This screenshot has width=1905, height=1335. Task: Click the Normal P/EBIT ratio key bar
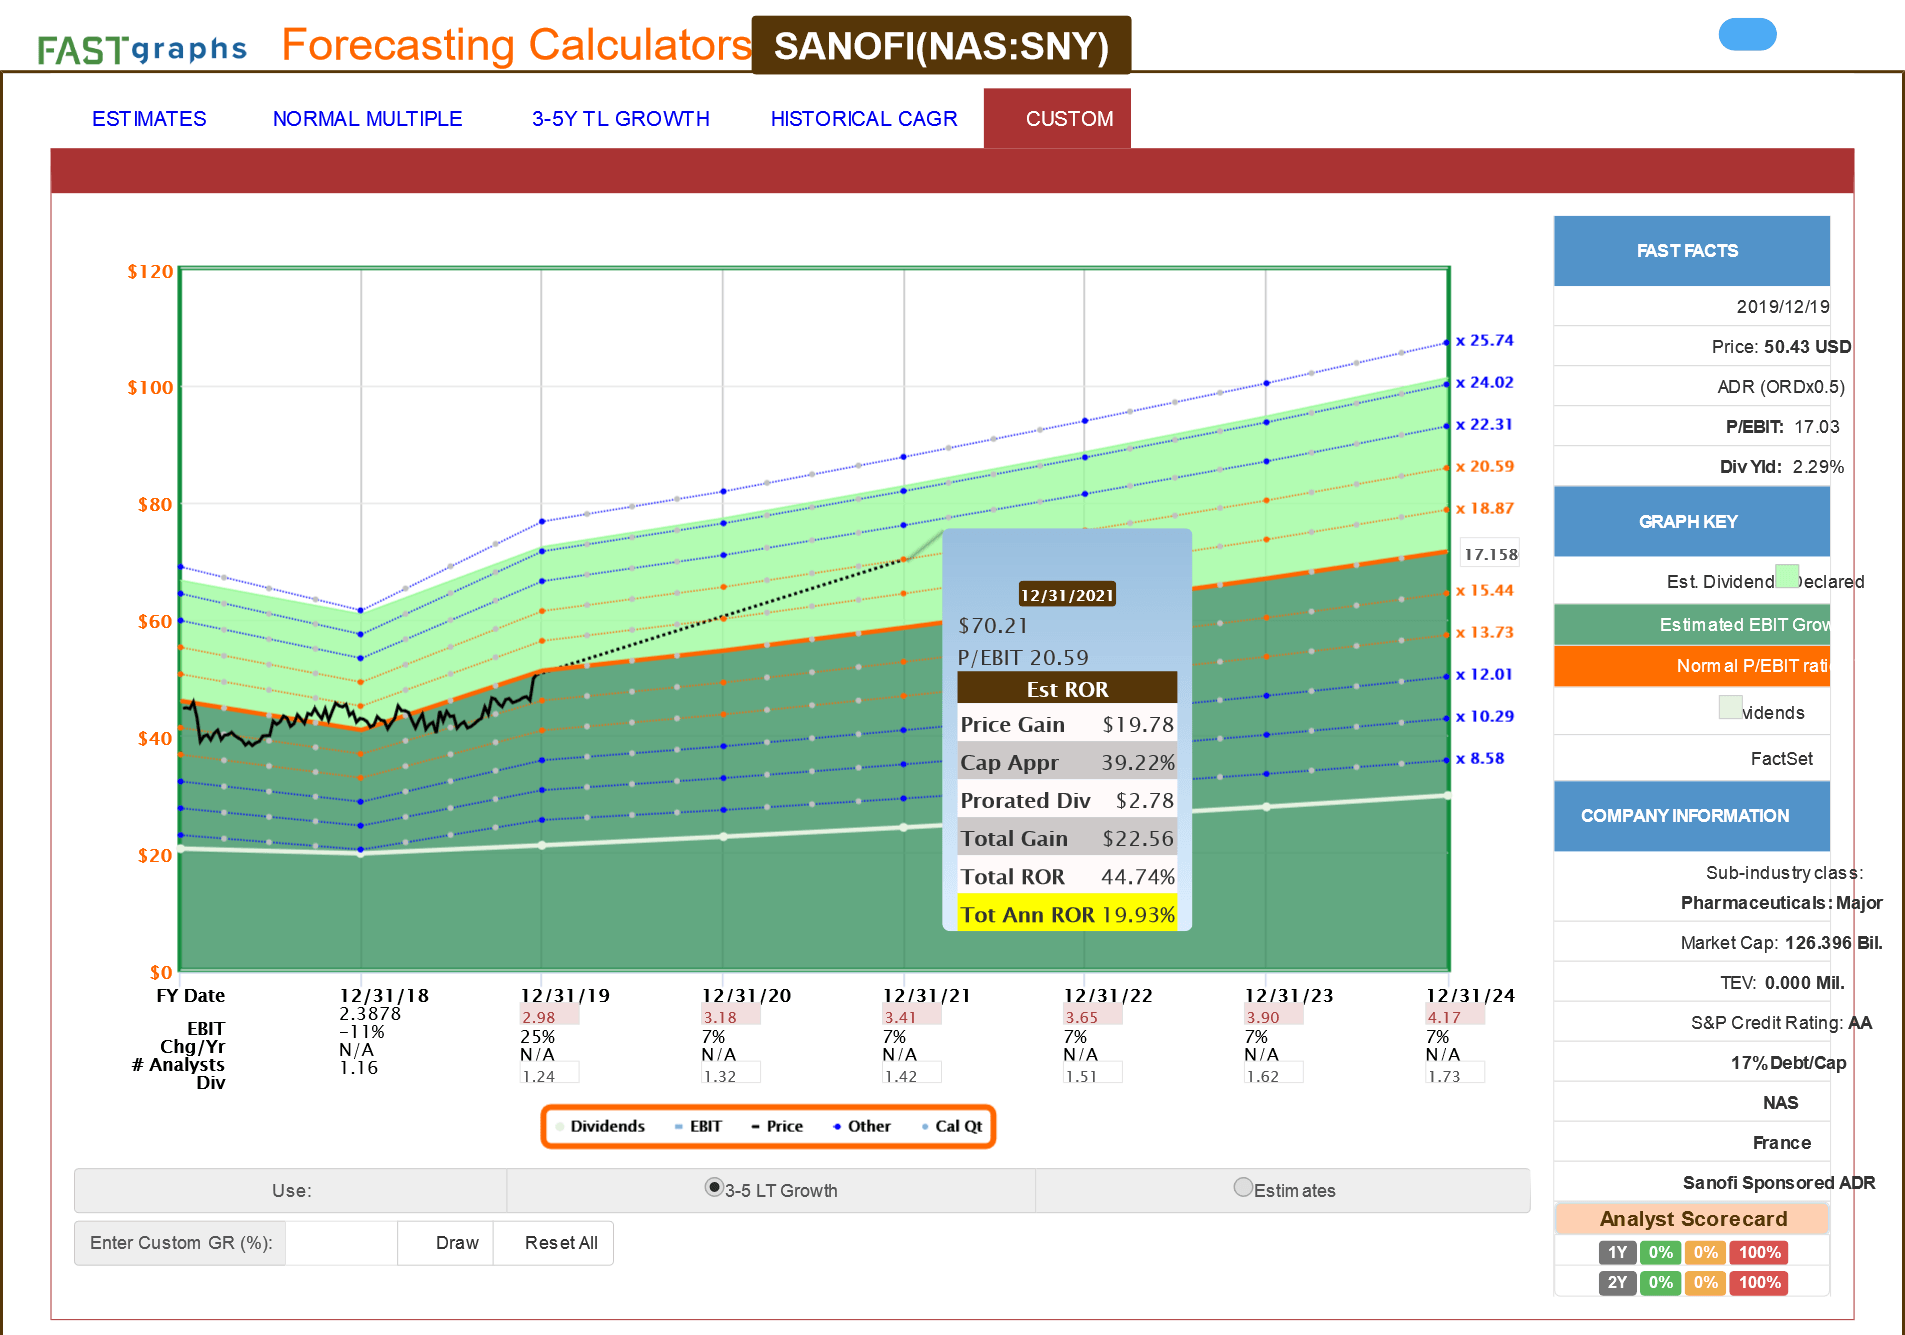point(1692,666)
